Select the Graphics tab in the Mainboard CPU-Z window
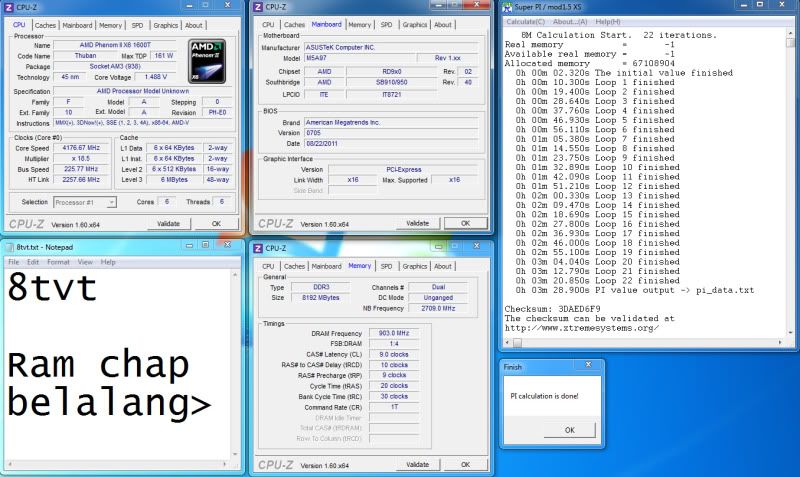The width and height of the screenshot is (800, 477). tap(415, 25)
